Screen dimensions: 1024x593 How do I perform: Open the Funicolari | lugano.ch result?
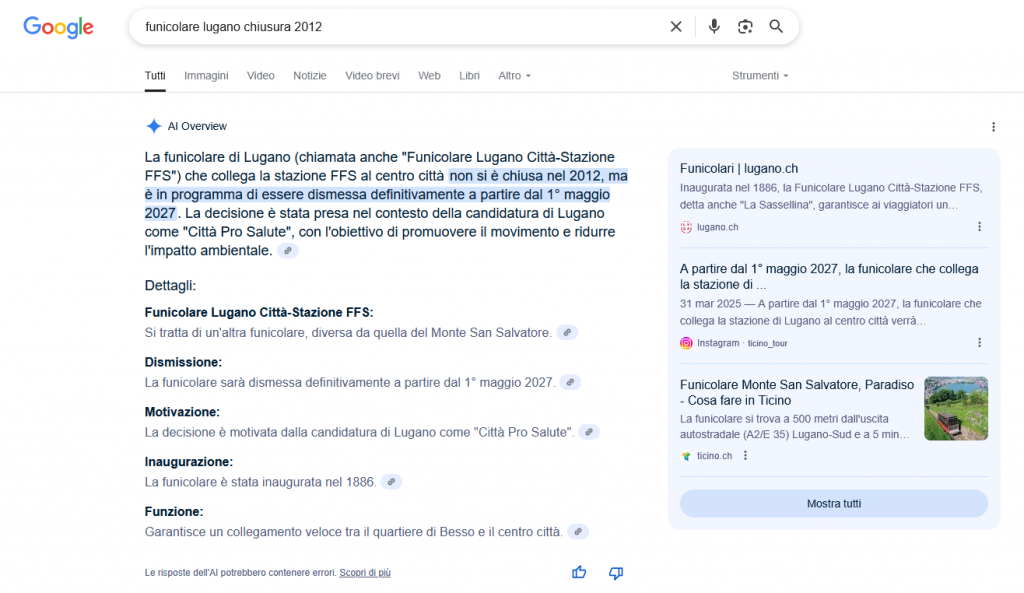point(739,168)
